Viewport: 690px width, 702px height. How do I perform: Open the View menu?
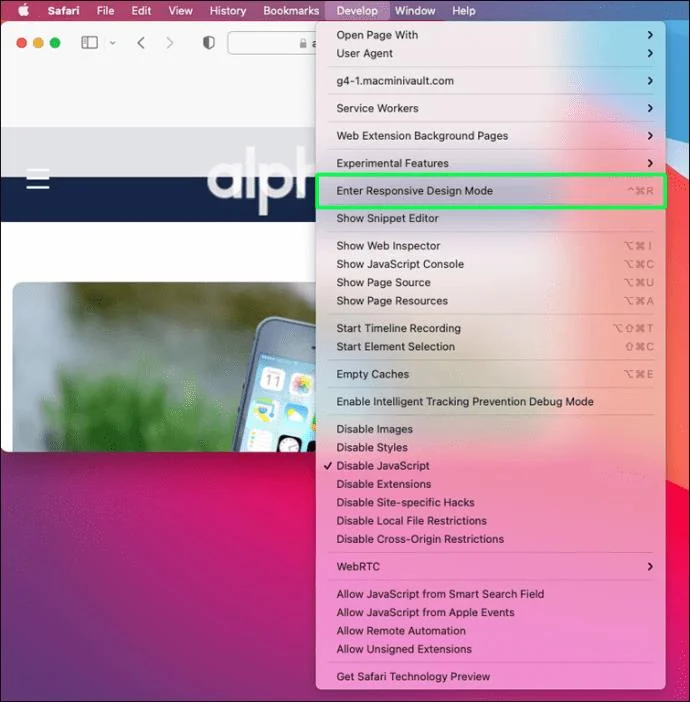click(180, 10)
